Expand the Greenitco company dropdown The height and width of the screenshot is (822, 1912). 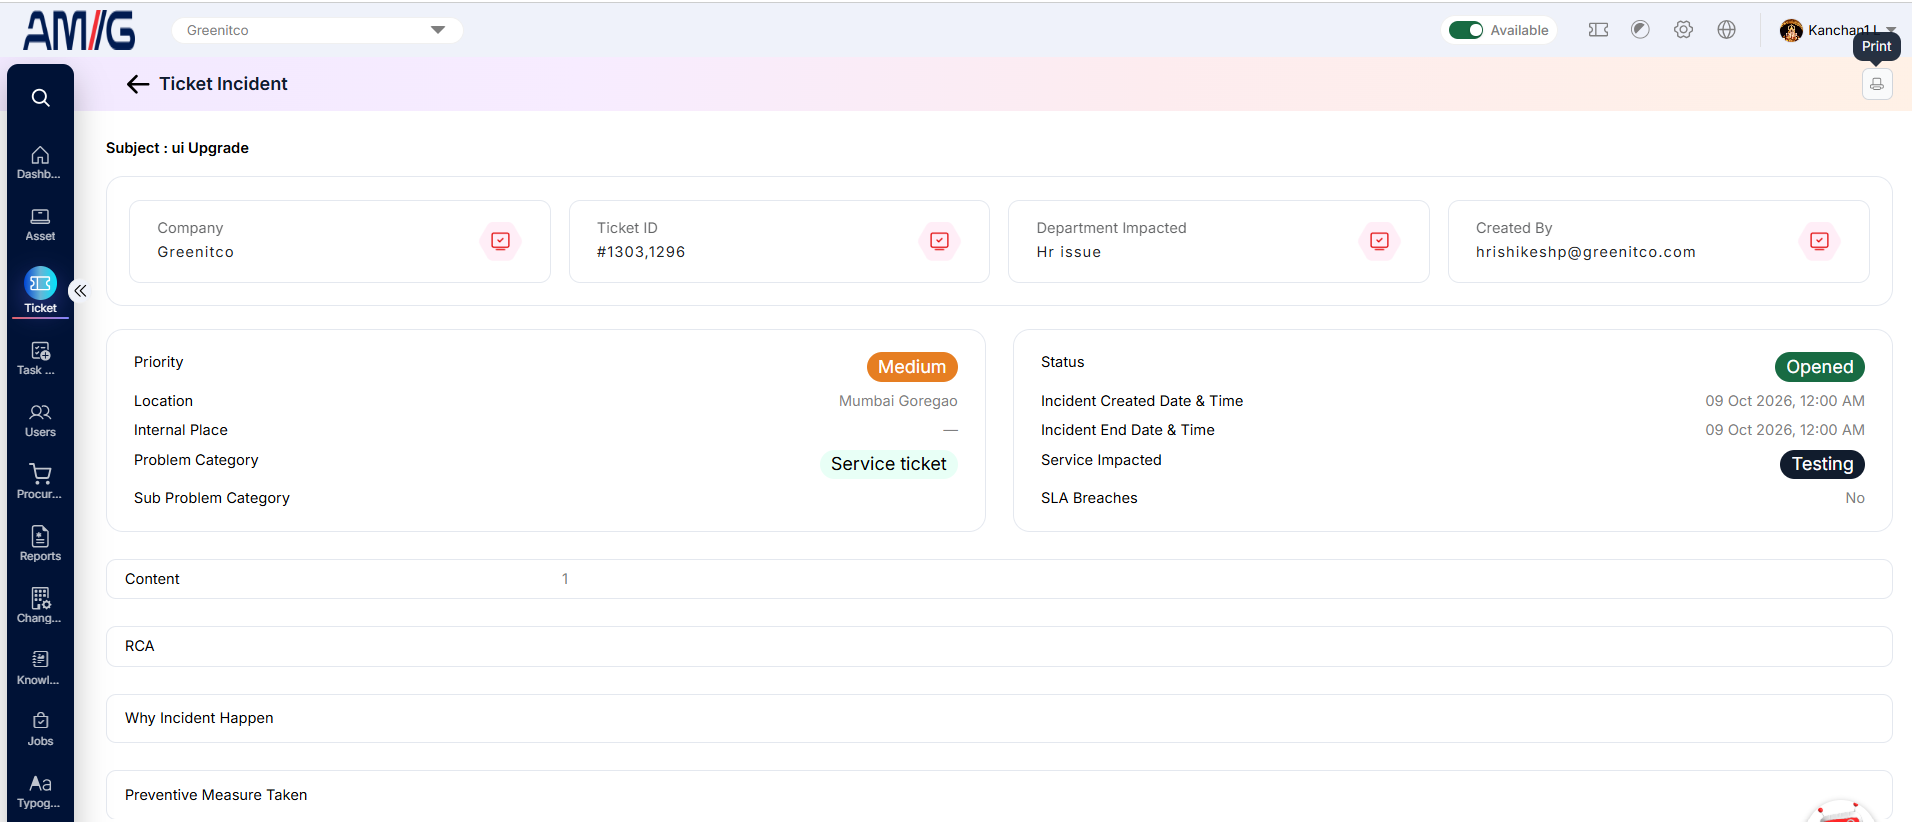[x=317, y=30]
